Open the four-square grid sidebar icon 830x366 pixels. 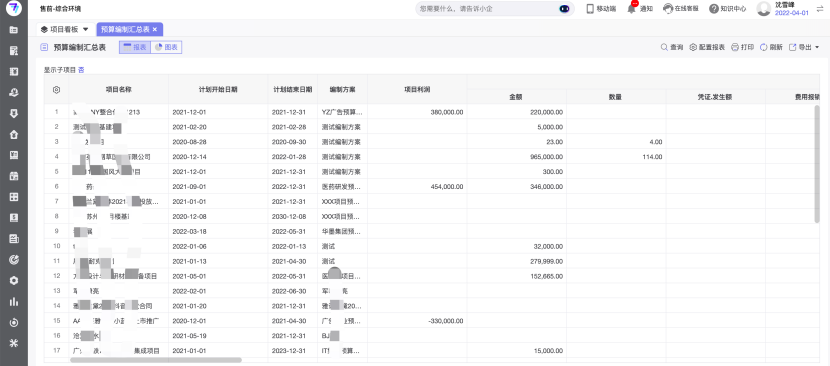[x=14, y=197]
